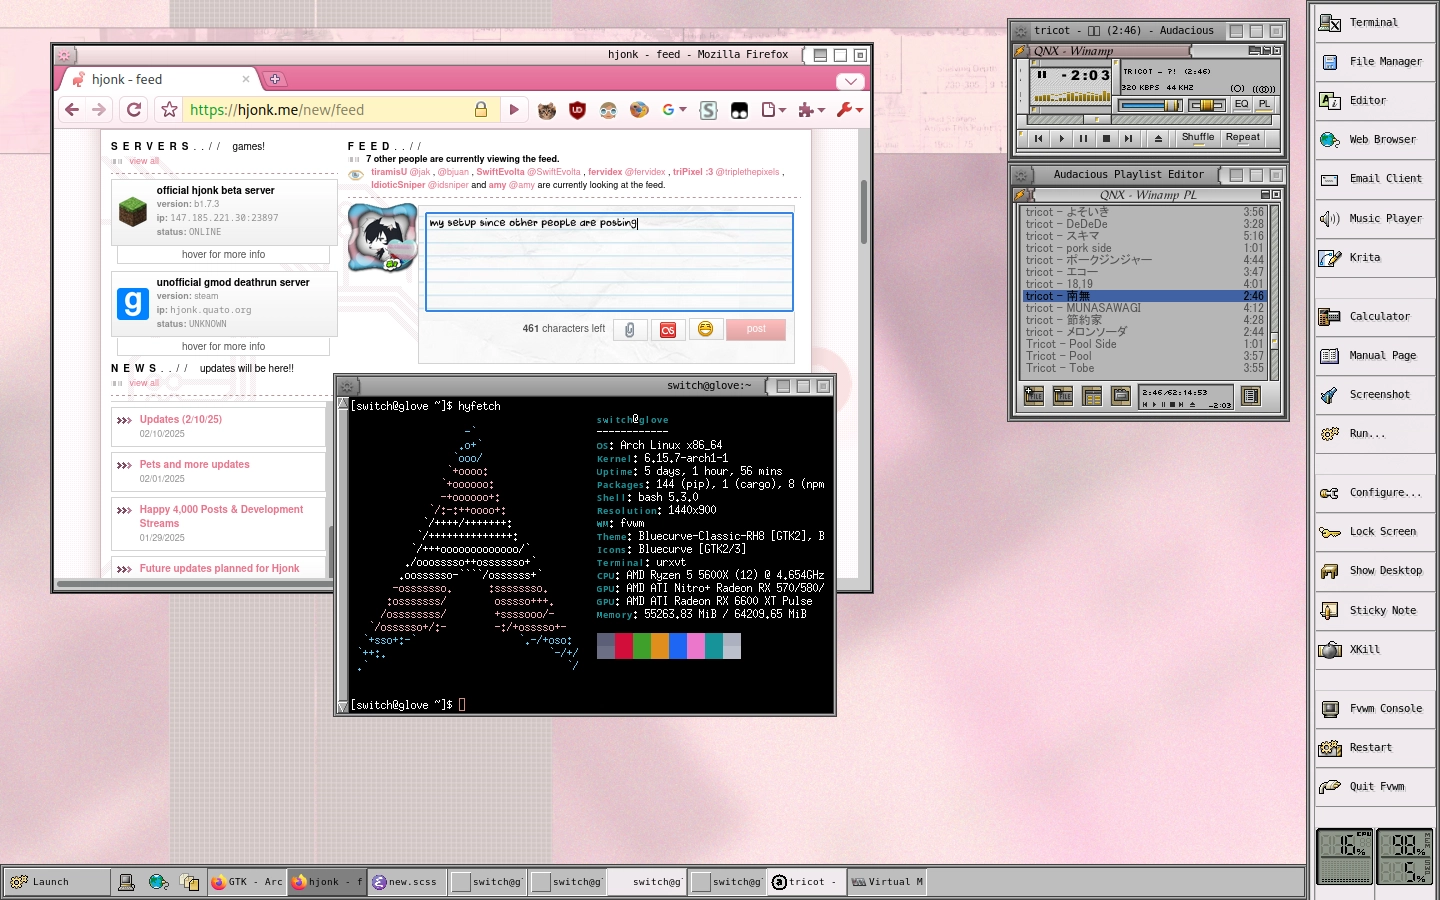Click XKill in the side panel
The height and width of the screenshot is (900, 1440).
point(1376,649)
